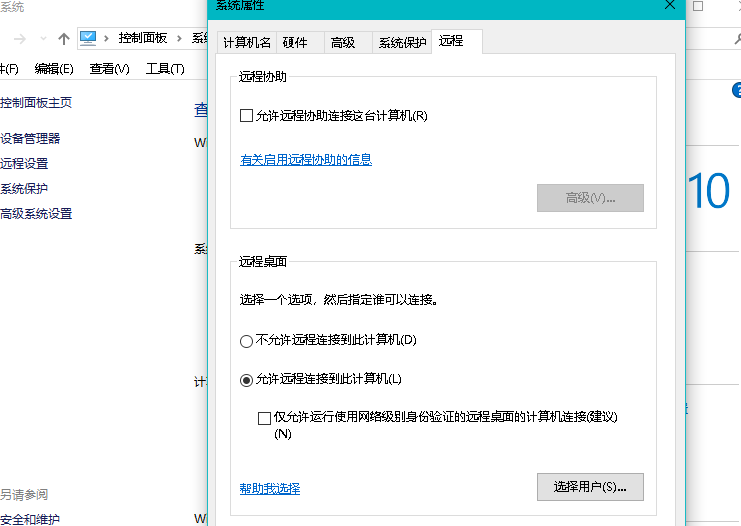Viewport: 741px width, 526px height.
Task: Open 设备管理器 from the left sidebar
Action: coord(30,139)
